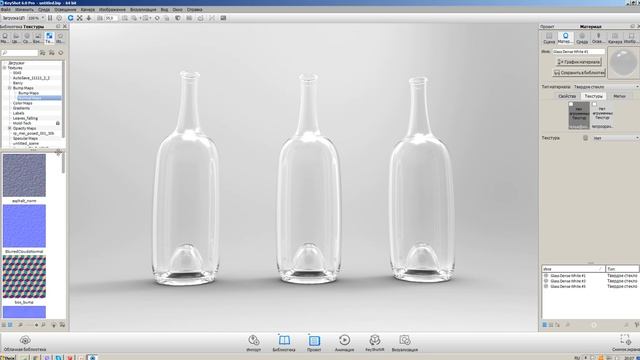
Task: Click the clock icon next to pause
Action: 60,18
